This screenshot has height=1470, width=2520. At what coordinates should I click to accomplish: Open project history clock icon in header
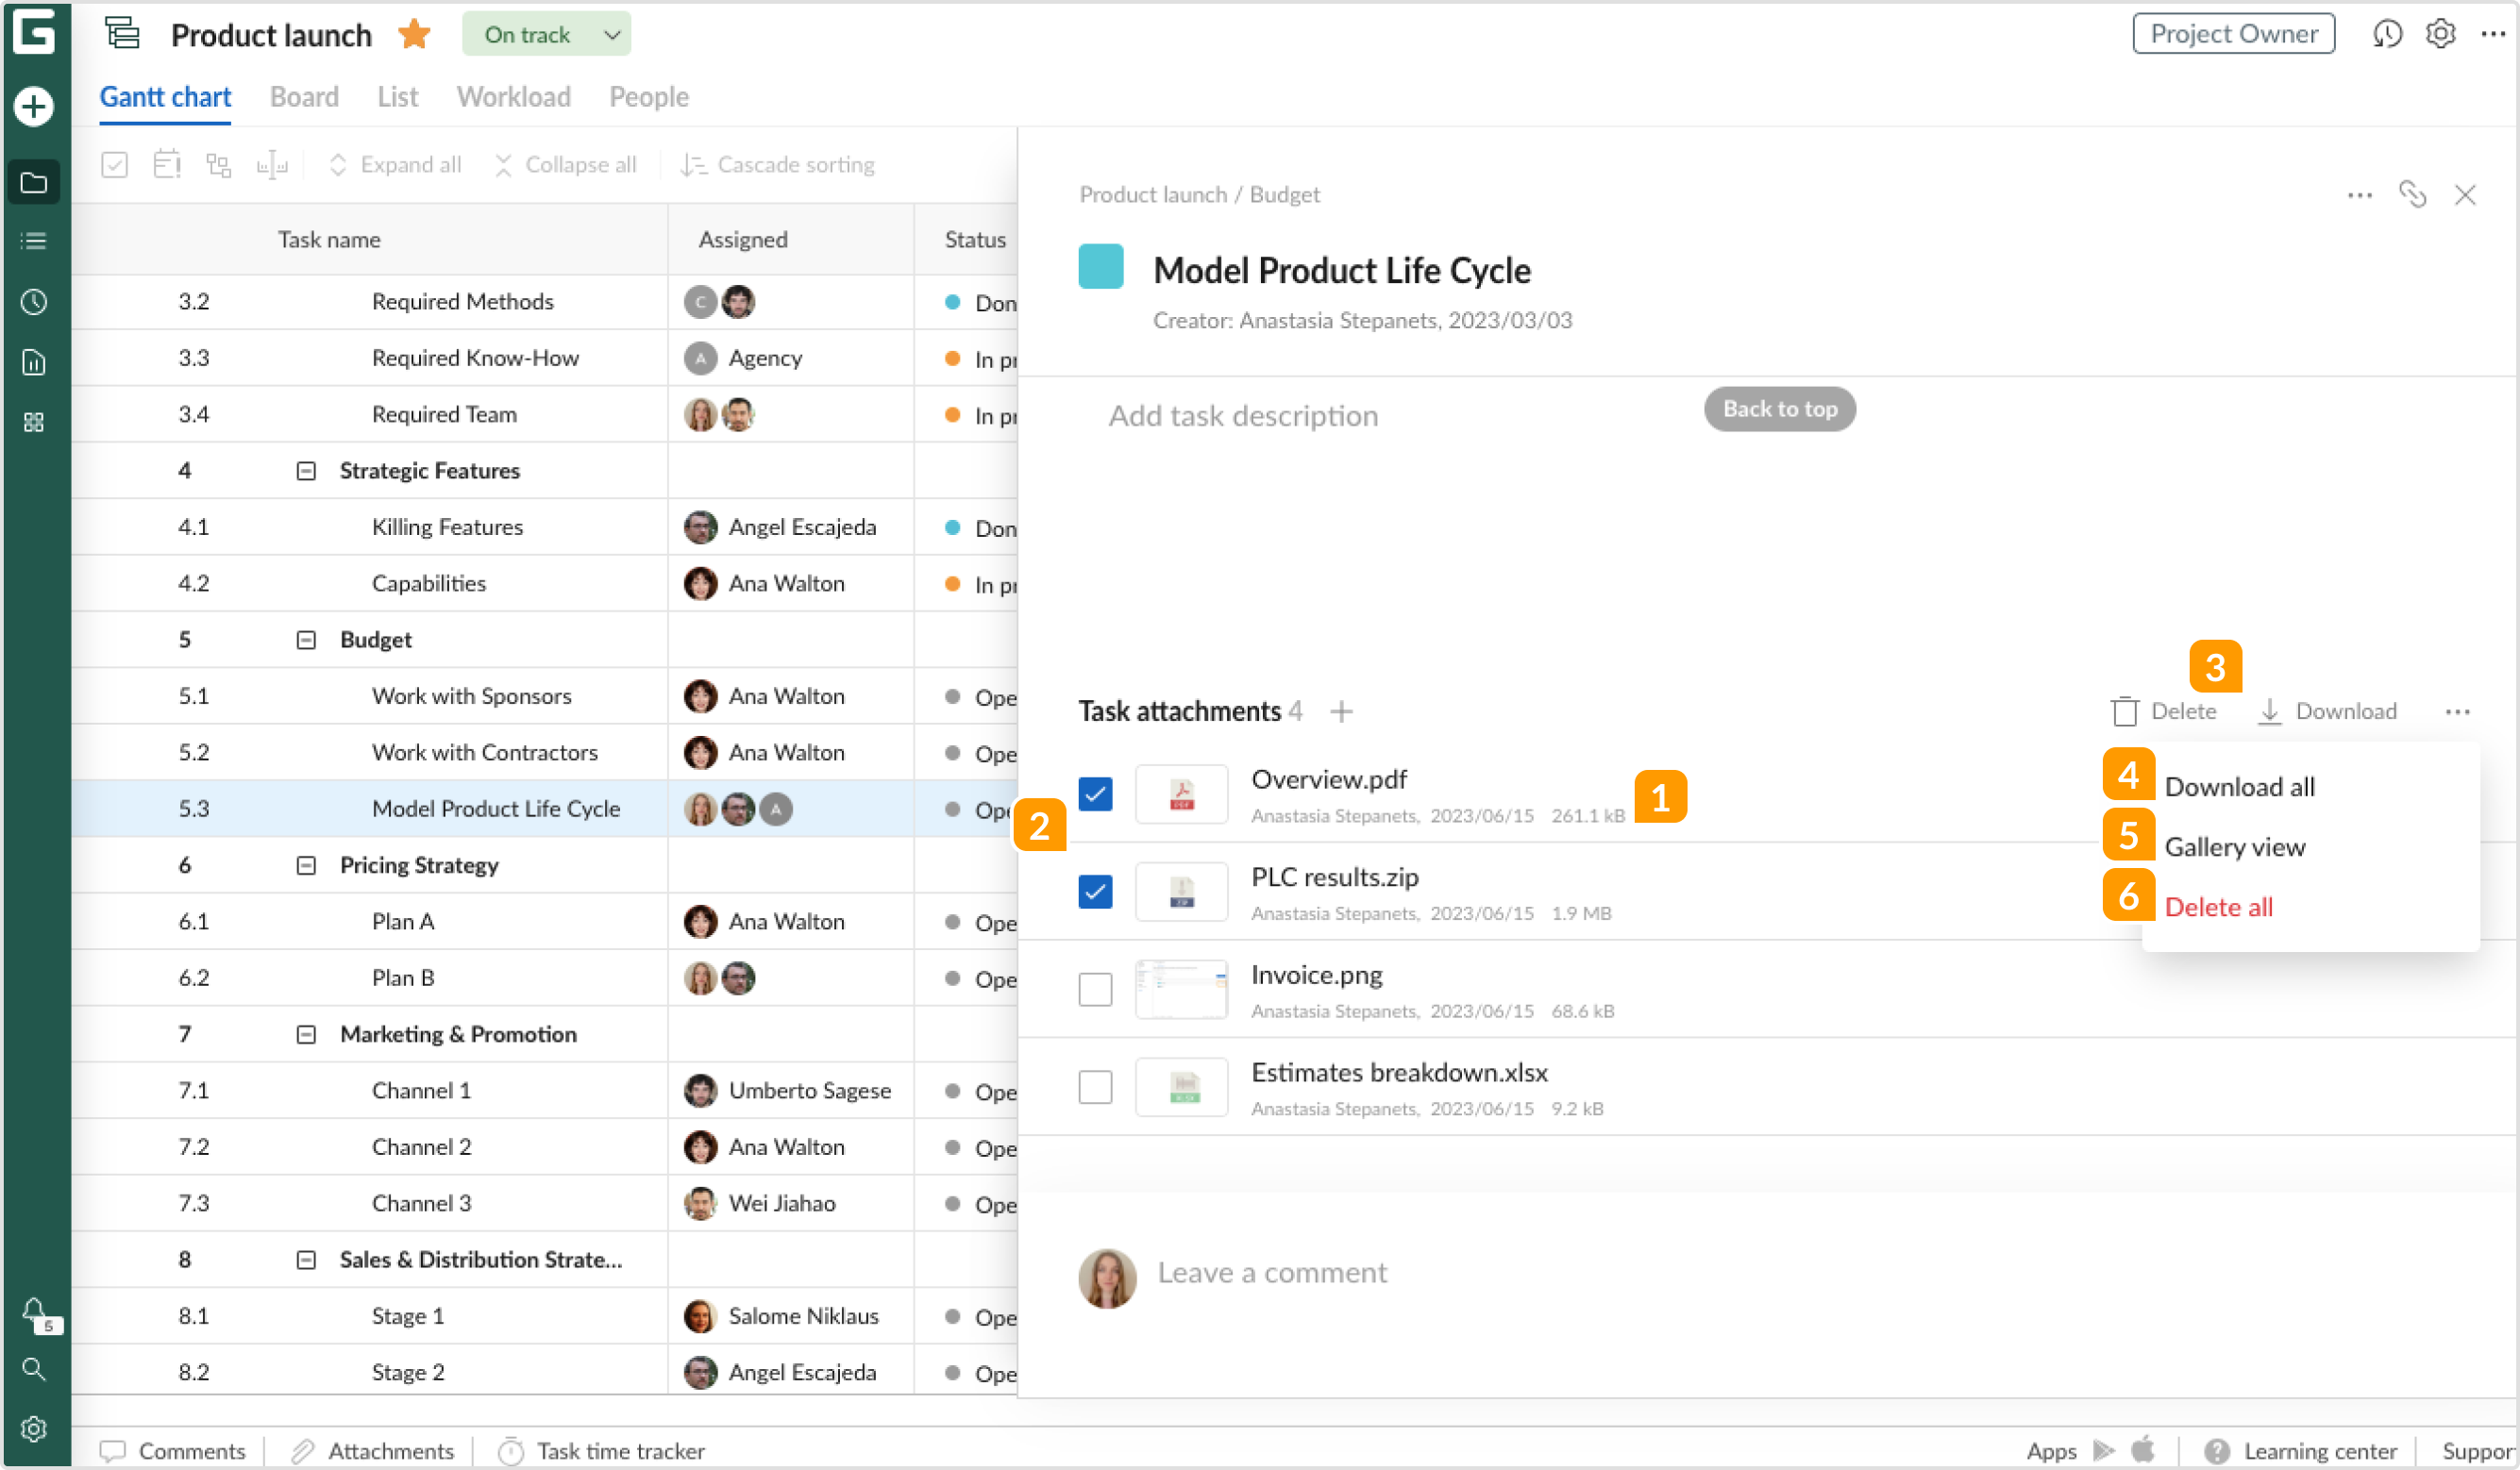(2386, 34)
